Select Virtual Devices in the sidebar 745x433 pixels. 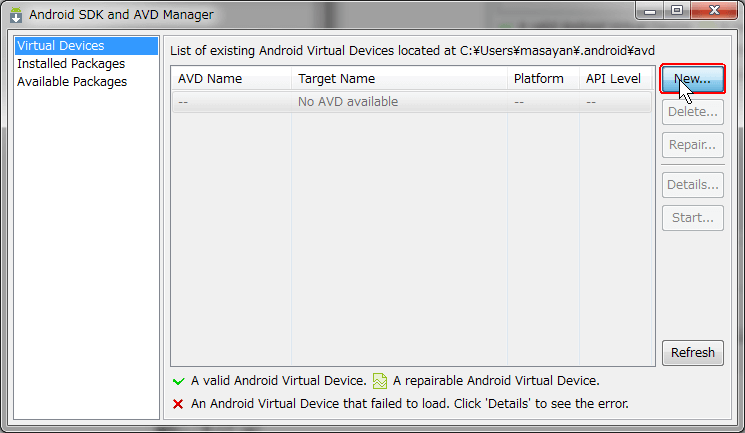[60, 46]
